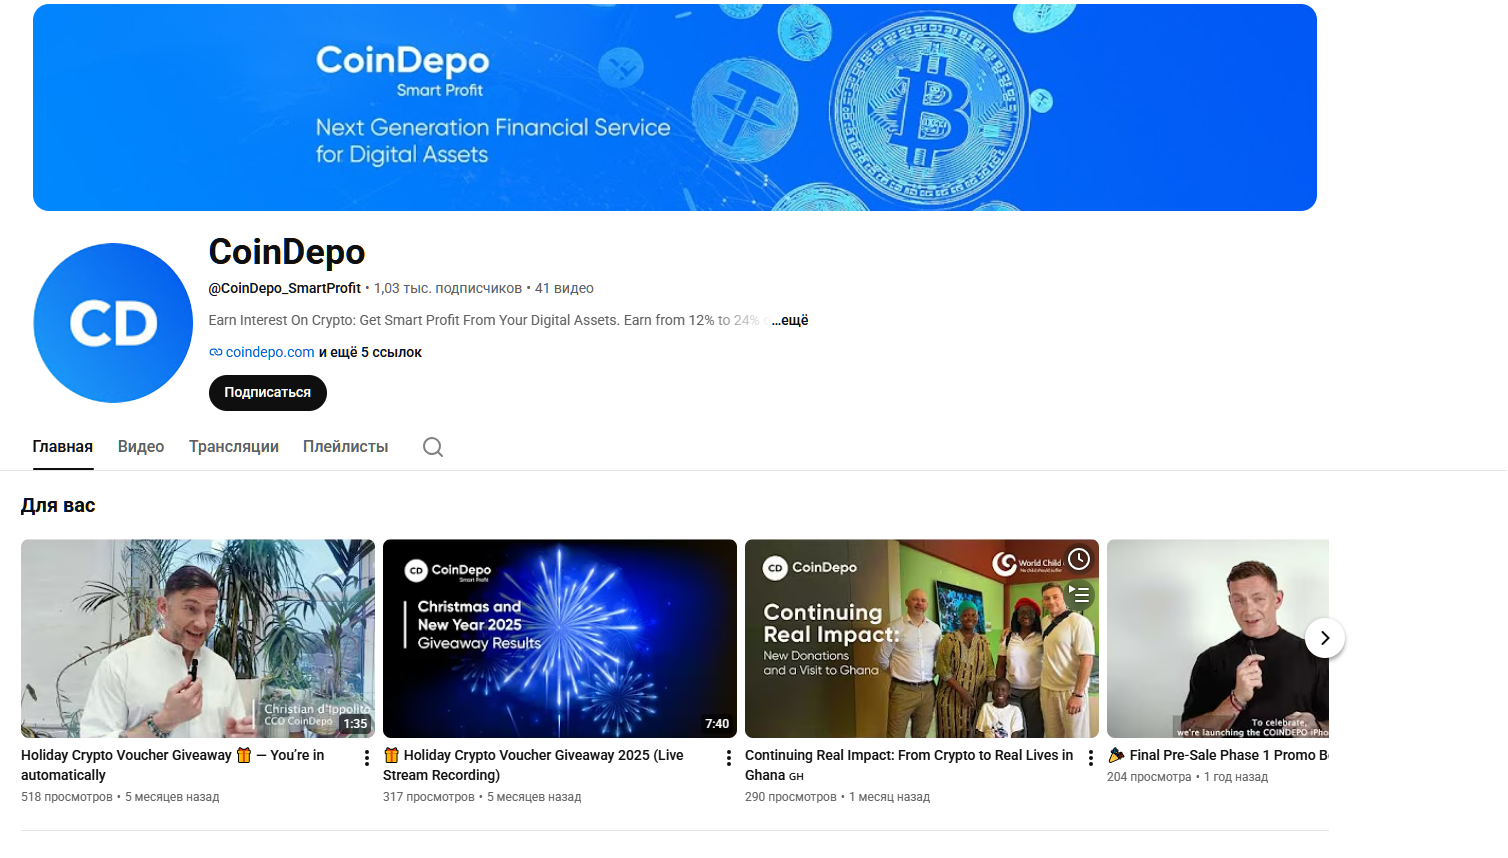Open title "Holiday Crypto Voucher Giveaway — You're in automatically"
This screenshot has height=858, width=1508.
(x=173, y=765)
